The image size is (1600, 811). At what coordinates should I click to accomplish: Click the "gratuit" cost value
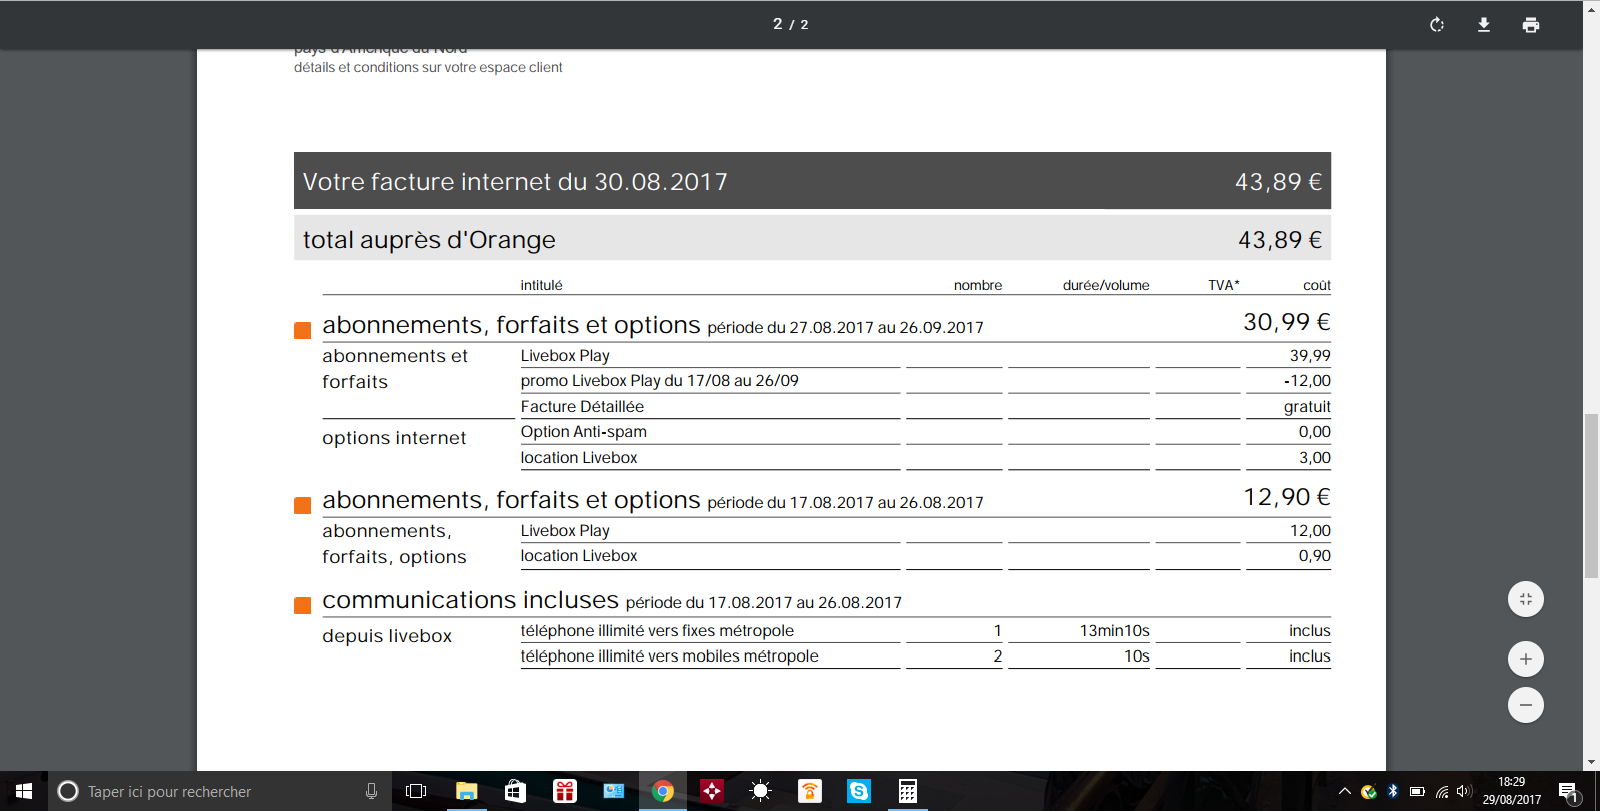(x=1307, y=407)
